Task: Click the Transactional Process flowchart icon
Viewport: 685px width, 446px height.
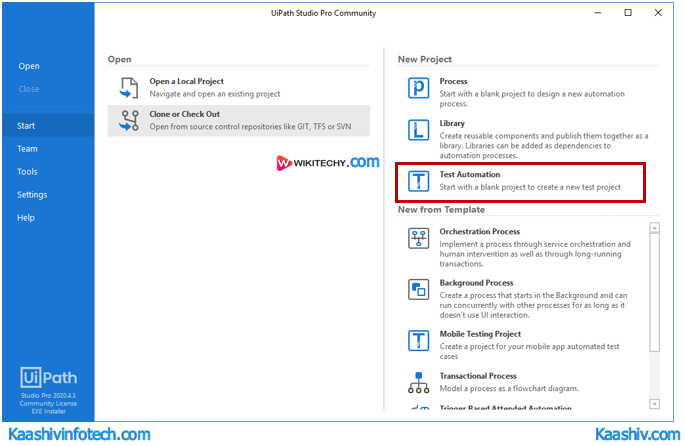Action: (x=419, y=382)
